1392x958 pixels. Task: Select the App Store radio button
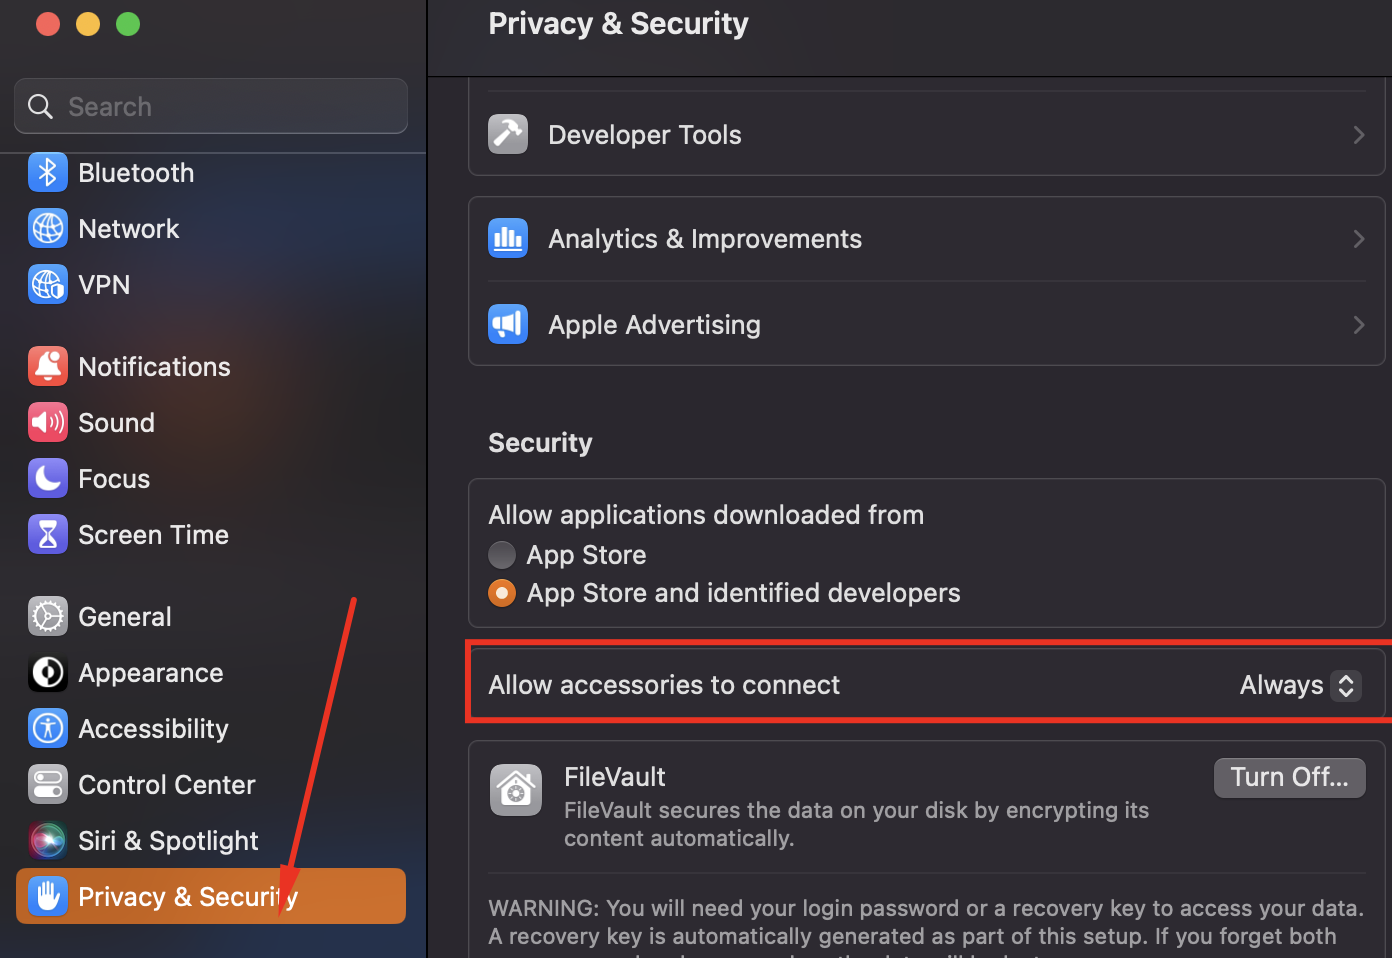502,555
